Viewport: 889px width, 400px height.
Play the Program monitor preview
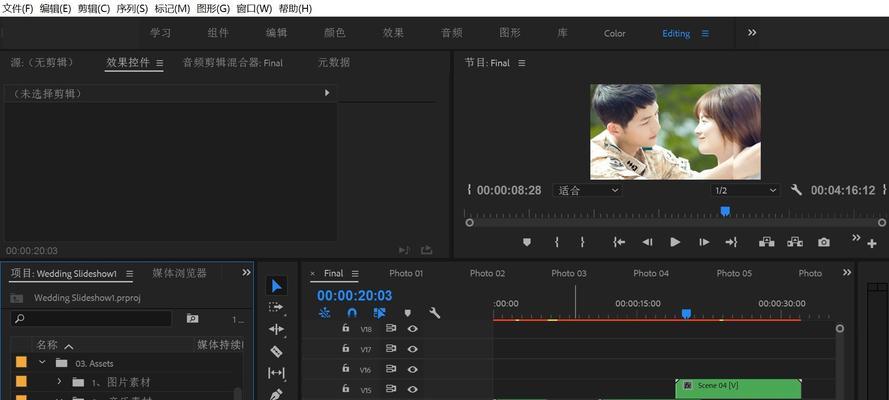point(675,242)
